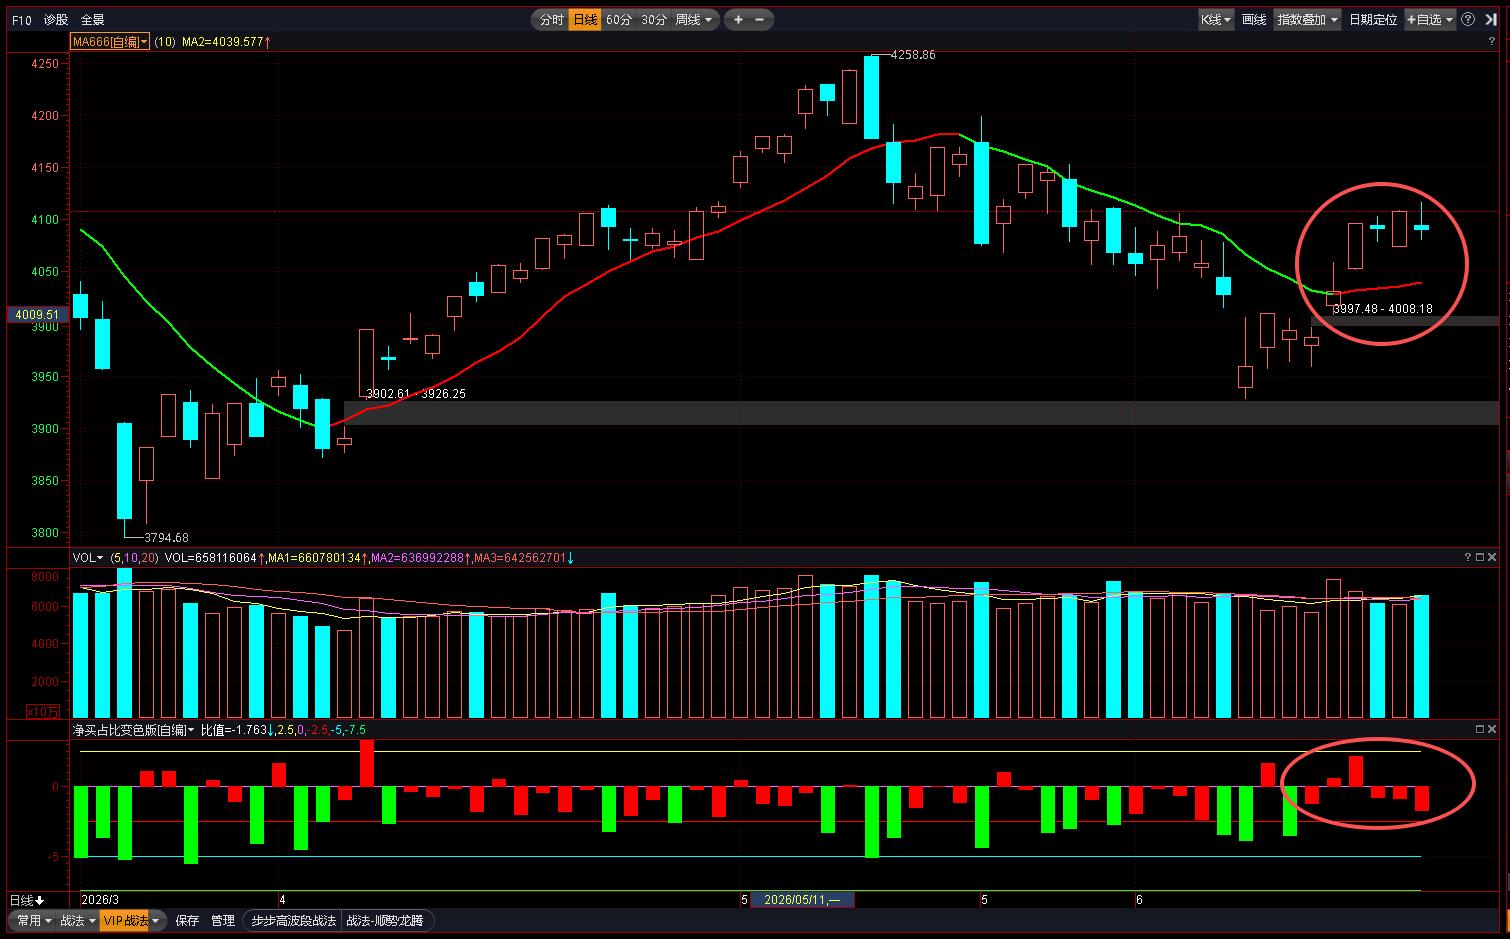Click the F10 company info menu
This screenshot has height=939, width=1510.
21,19
